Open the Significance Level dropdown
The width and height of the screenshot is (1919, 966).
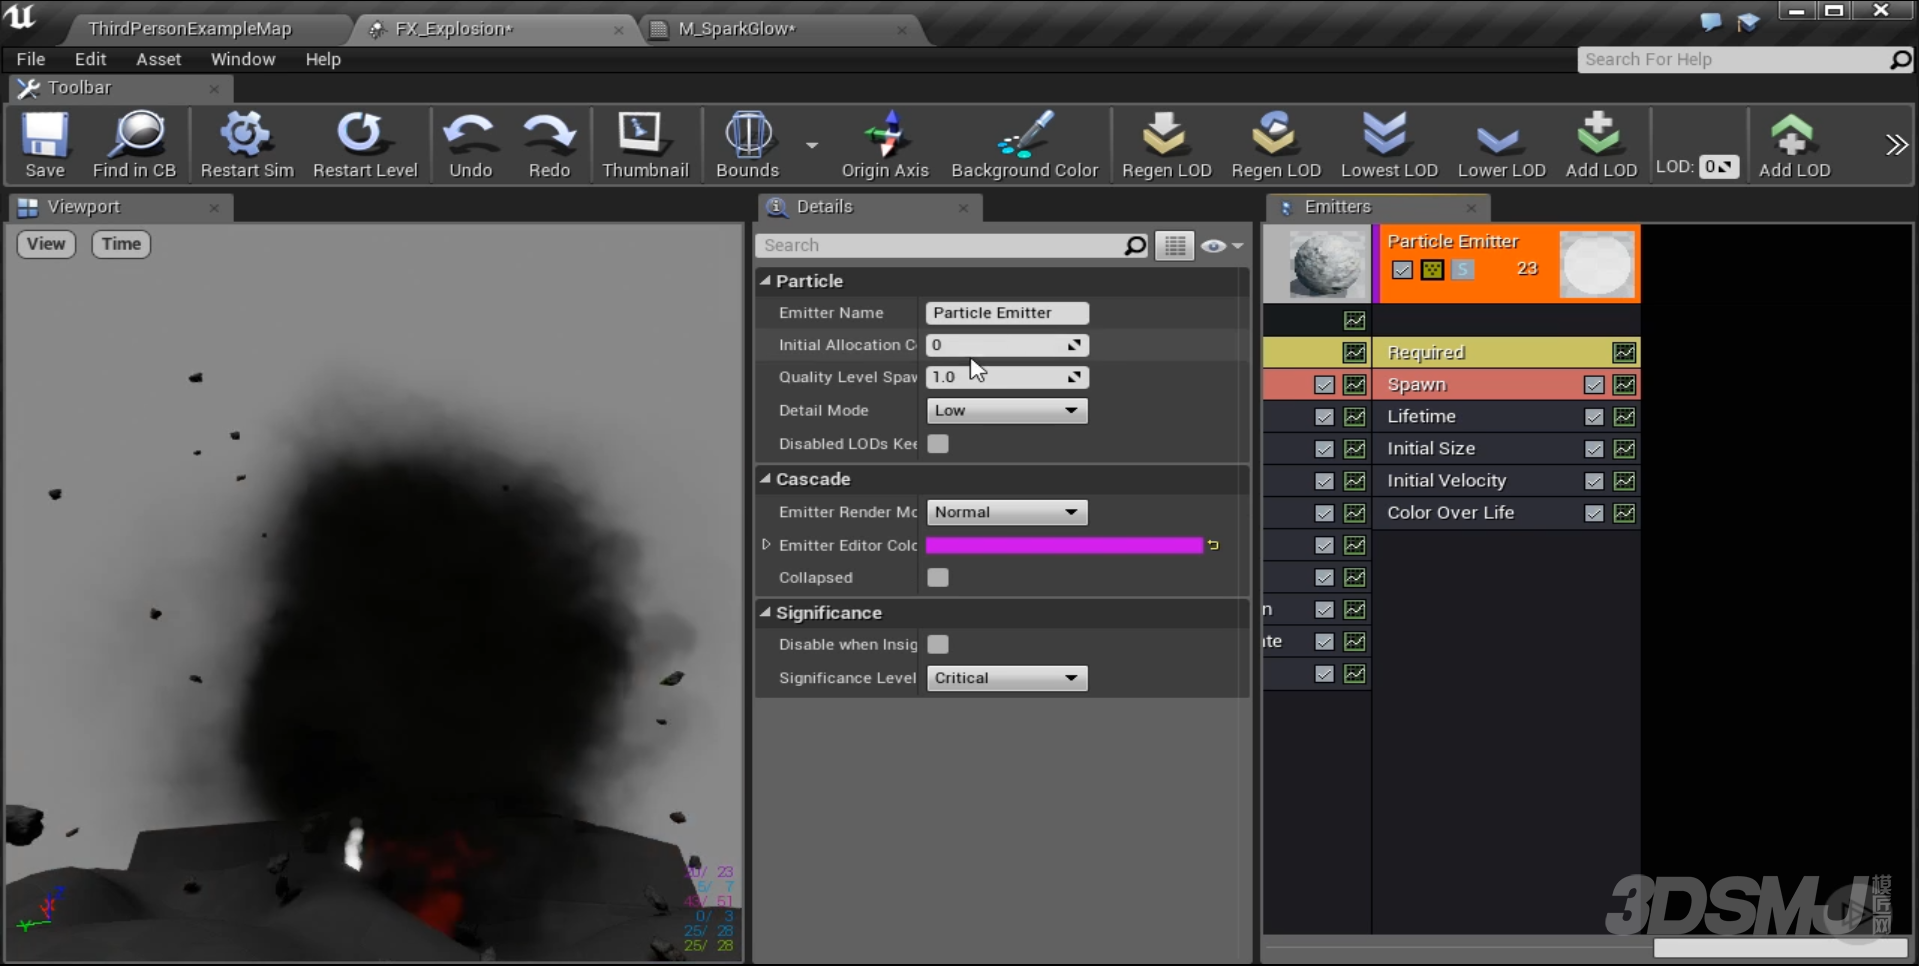click(x=1007, y=678)
